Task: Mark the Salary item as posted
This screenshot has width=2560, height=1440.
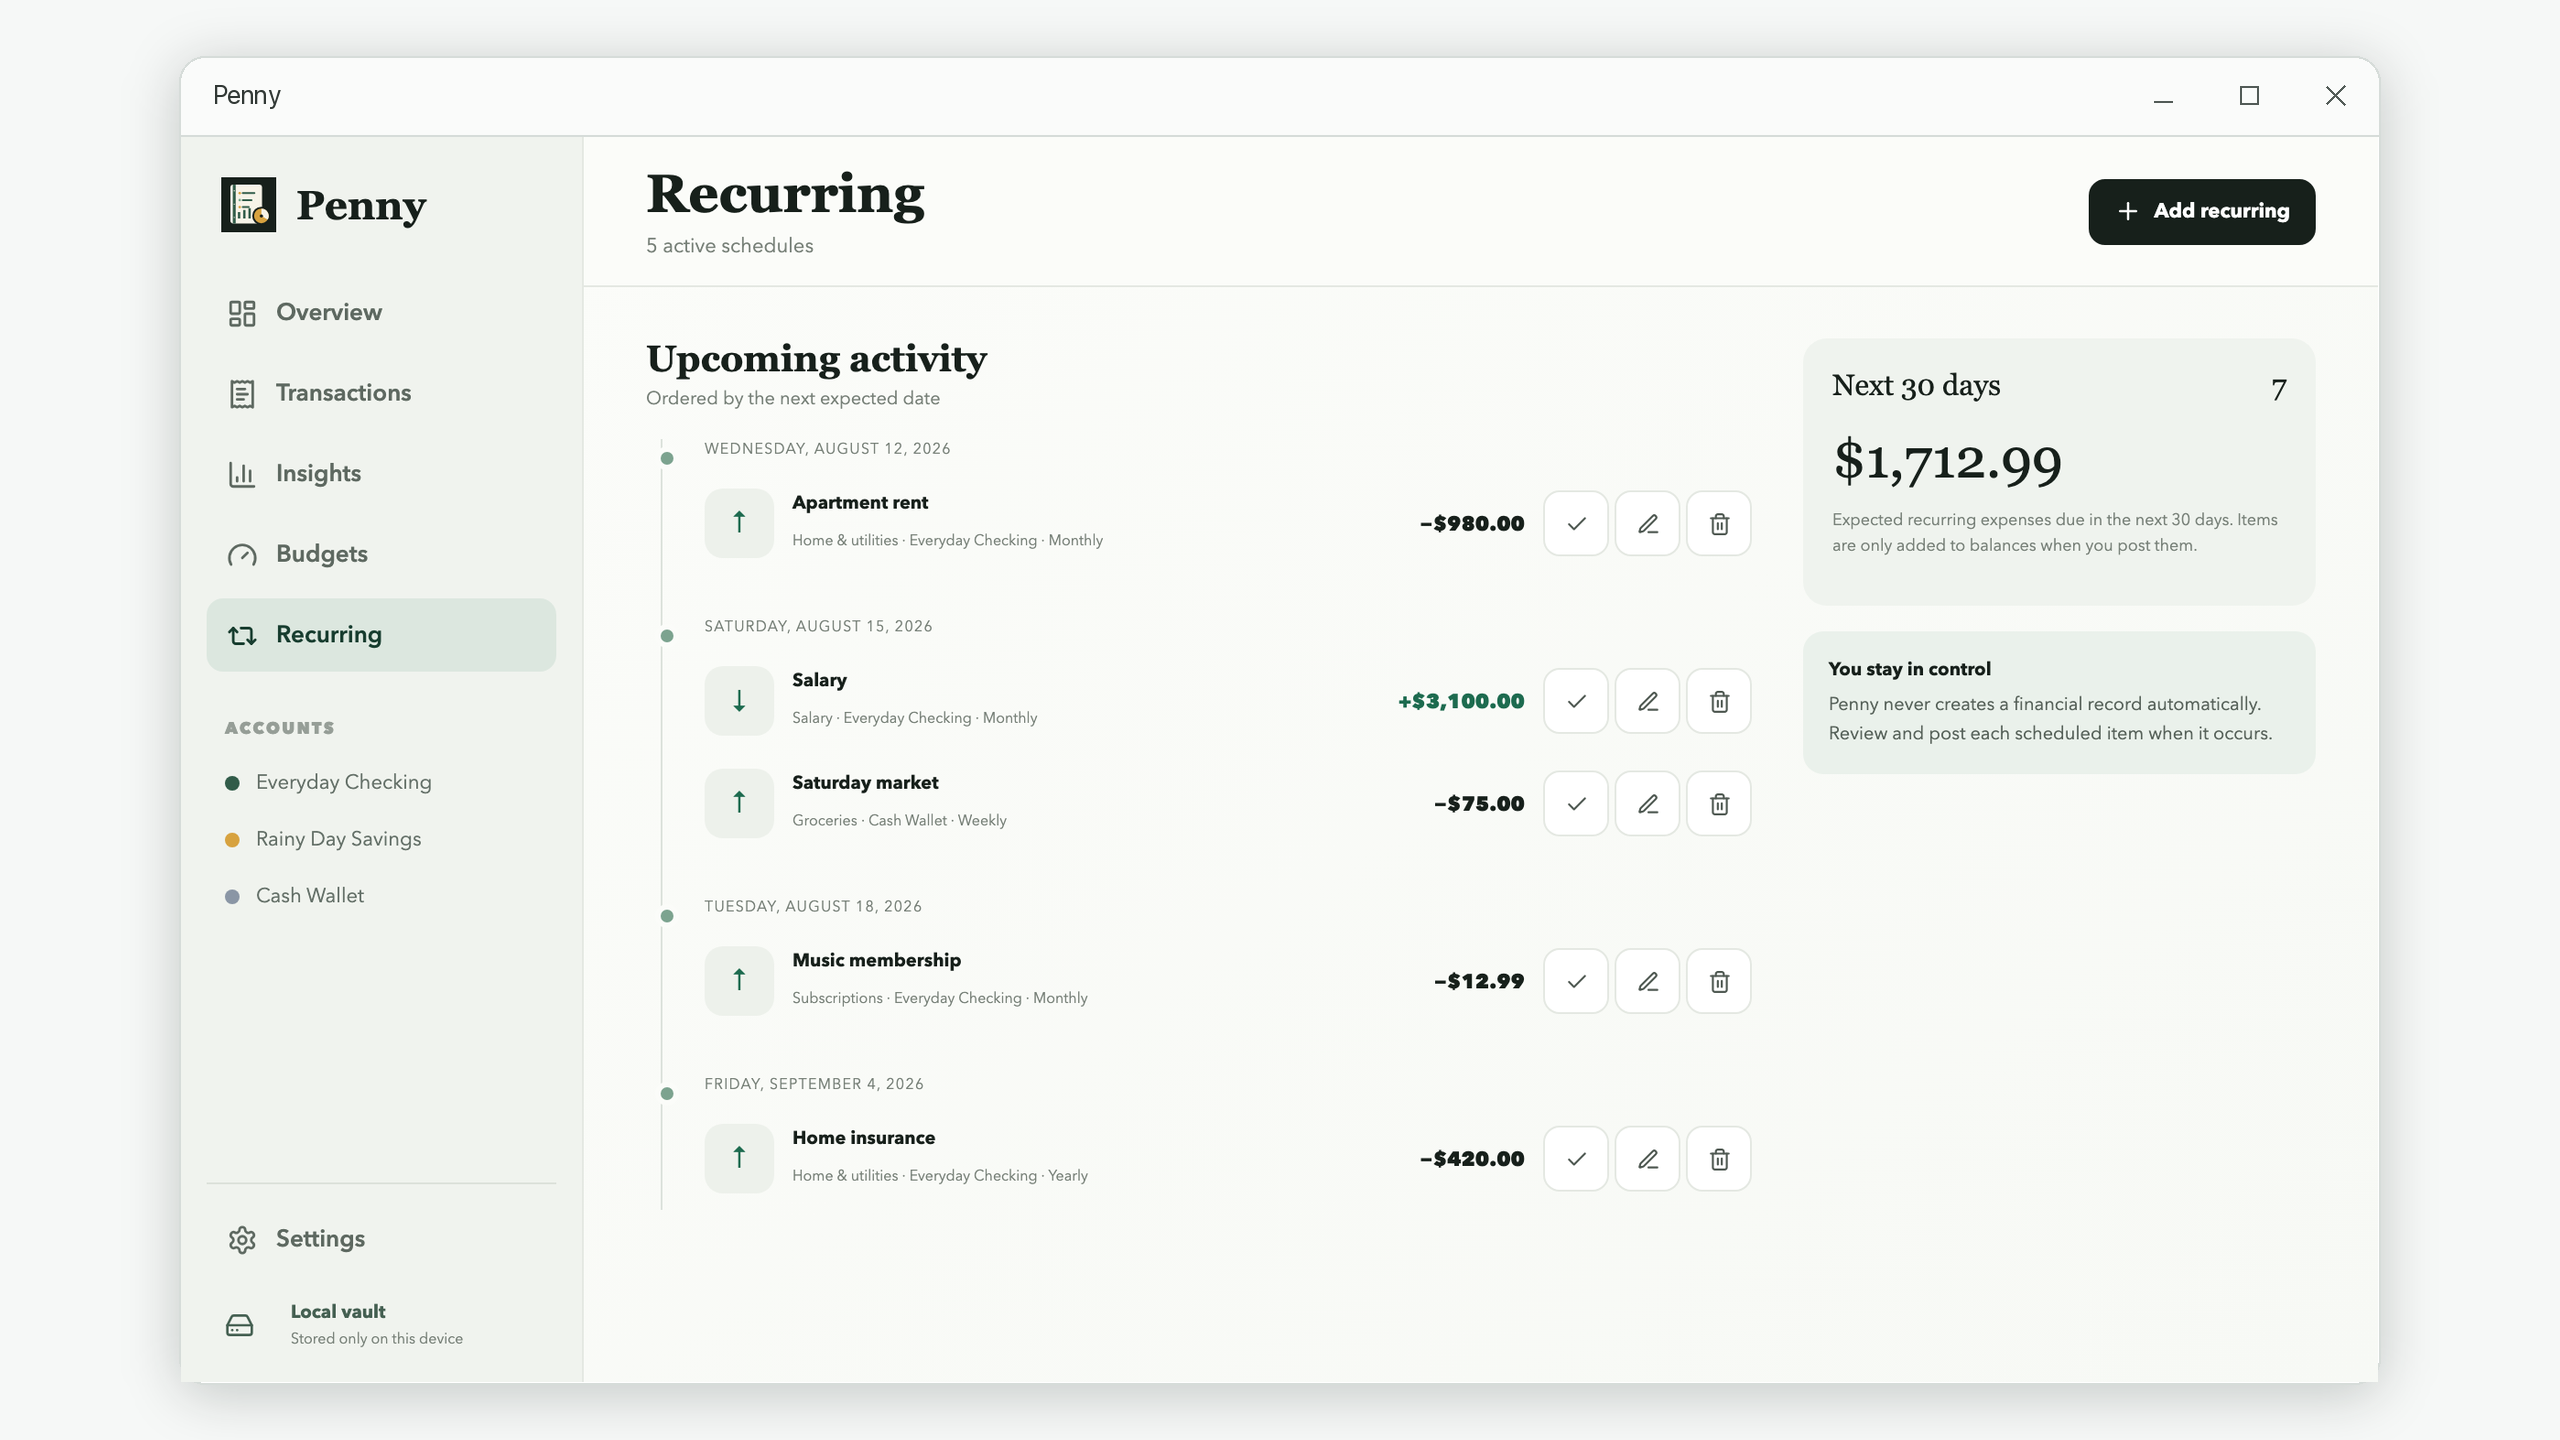Action: click(x=1575, y=701)
